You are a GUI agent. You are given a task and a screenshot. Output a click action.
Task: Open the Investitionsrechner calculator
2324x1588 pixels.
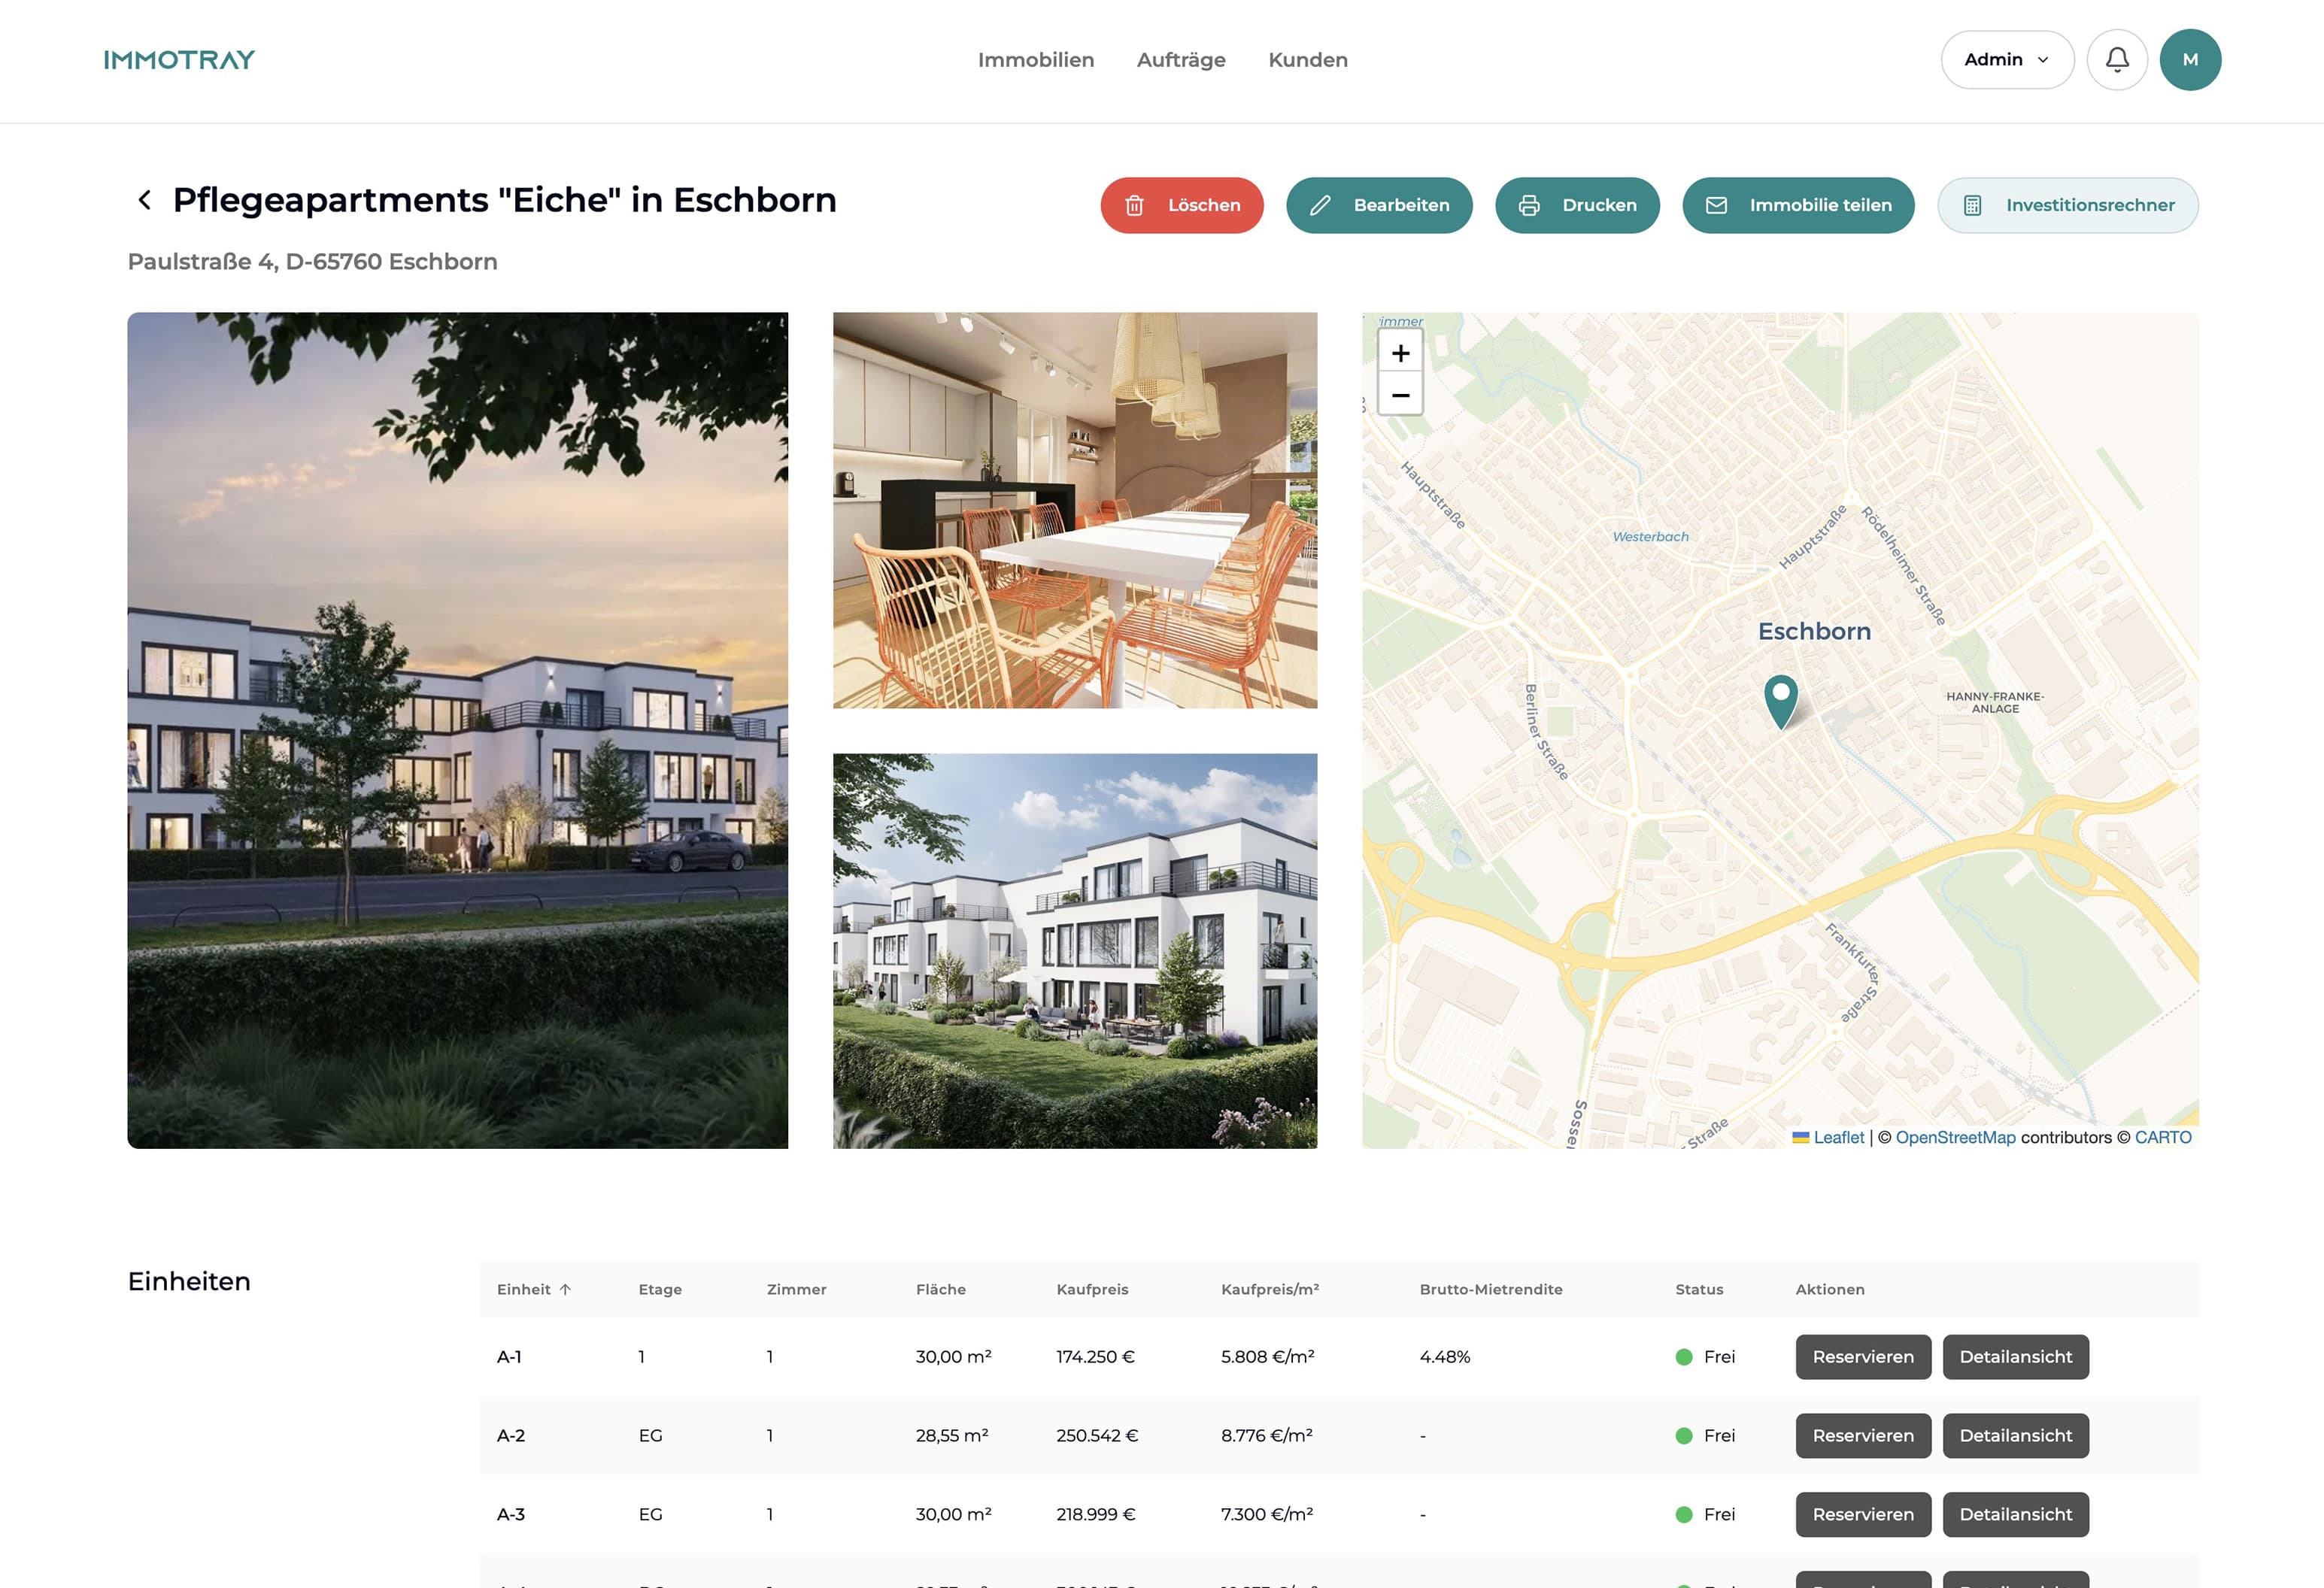tap(2067, 205)
